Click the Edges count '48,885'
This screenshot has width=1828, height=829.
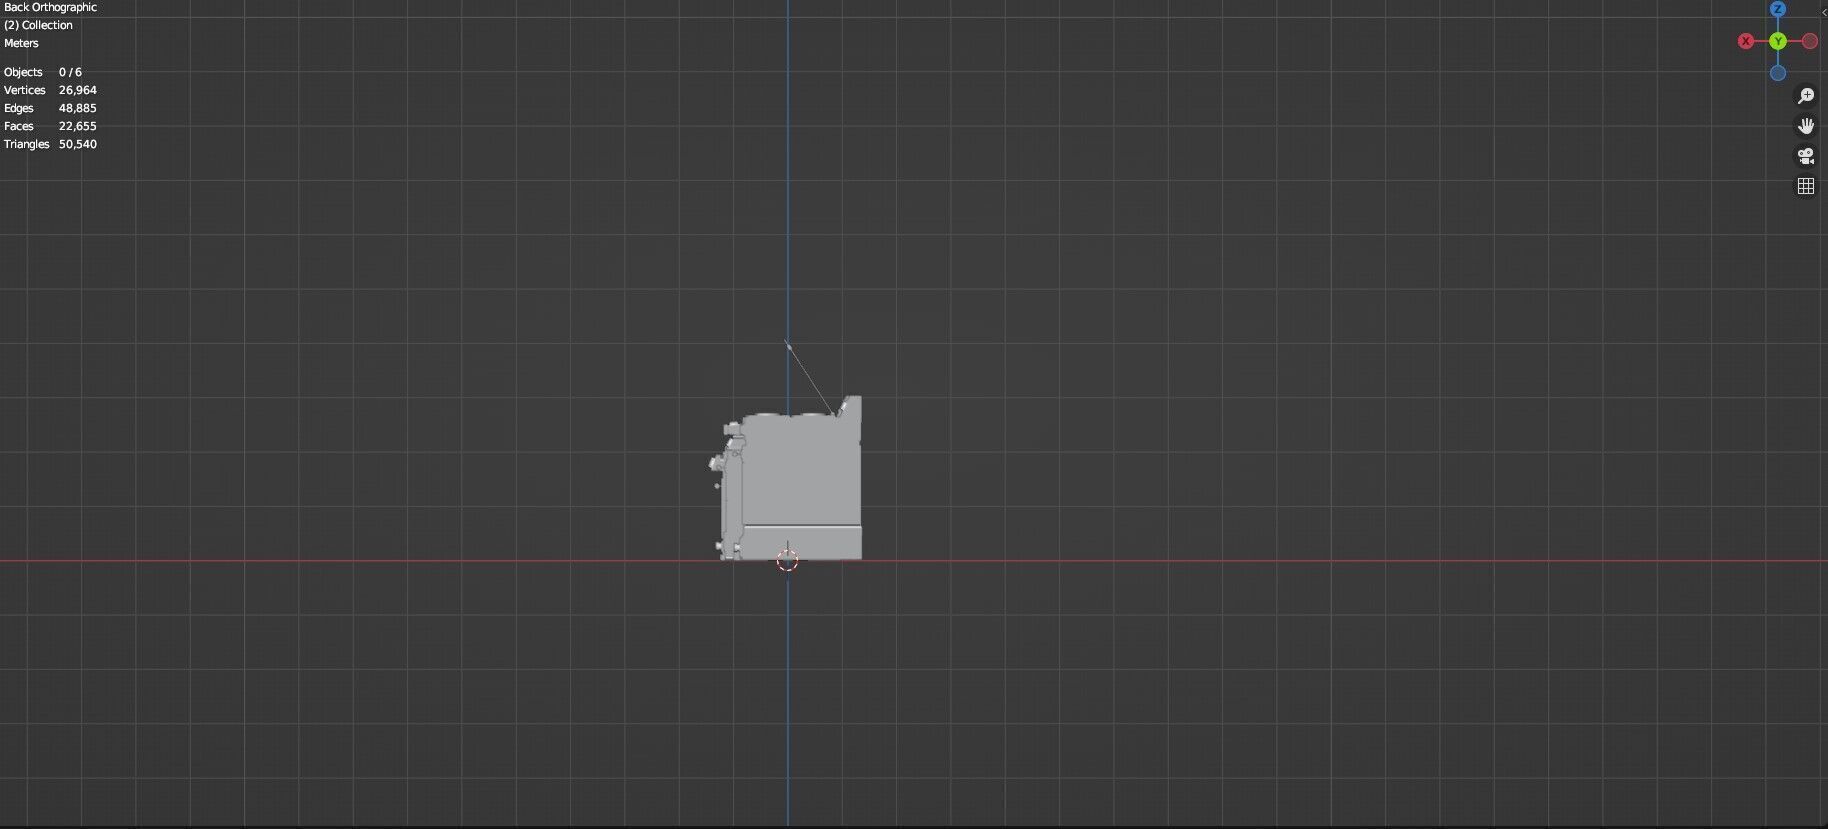(77, 108)
